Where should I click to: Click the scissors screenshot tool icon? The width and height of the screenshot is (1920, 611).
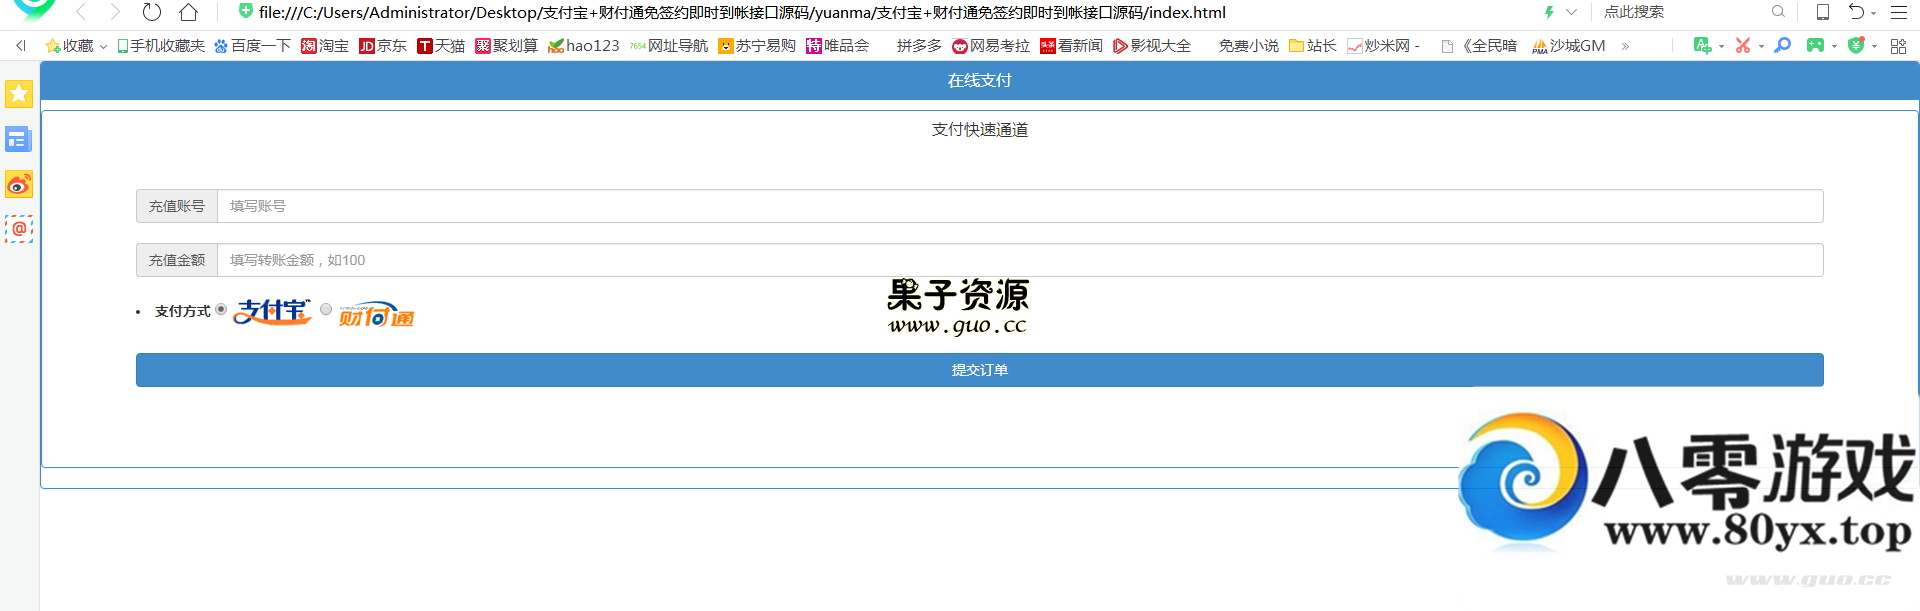tap(1743, 46)
